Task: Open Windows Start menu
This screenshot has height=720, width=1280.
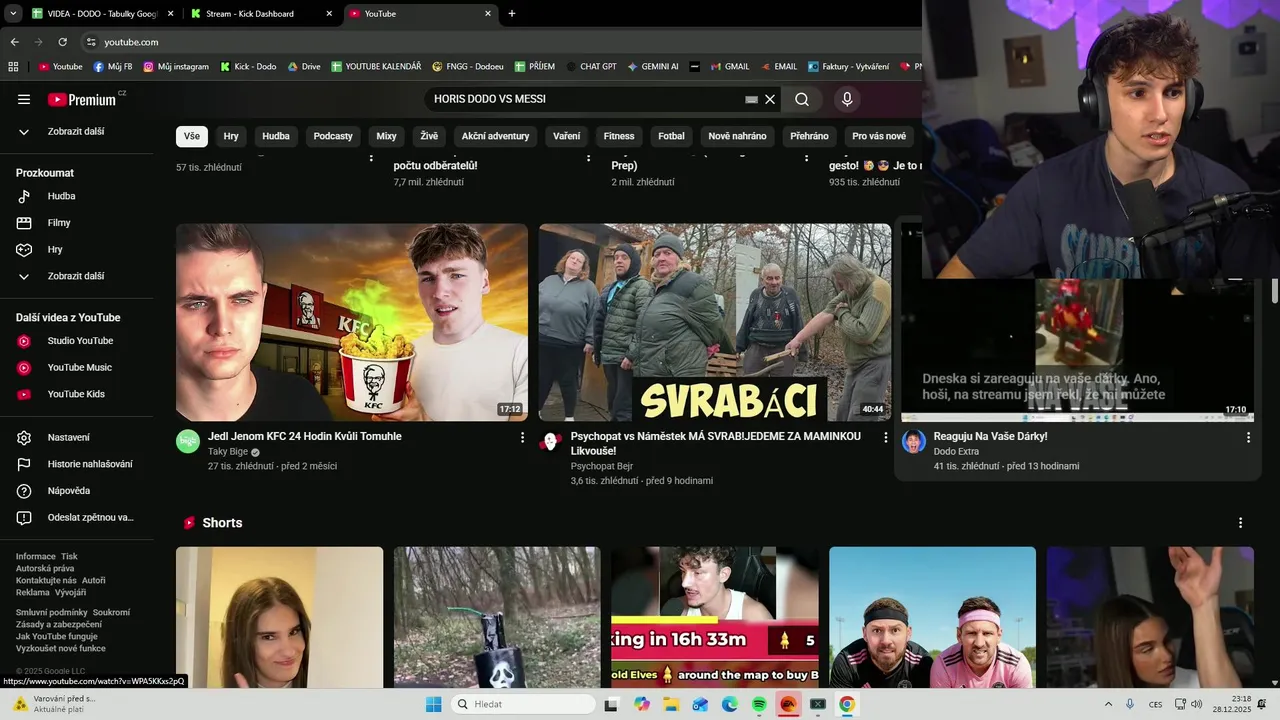Action: (433, 704)
